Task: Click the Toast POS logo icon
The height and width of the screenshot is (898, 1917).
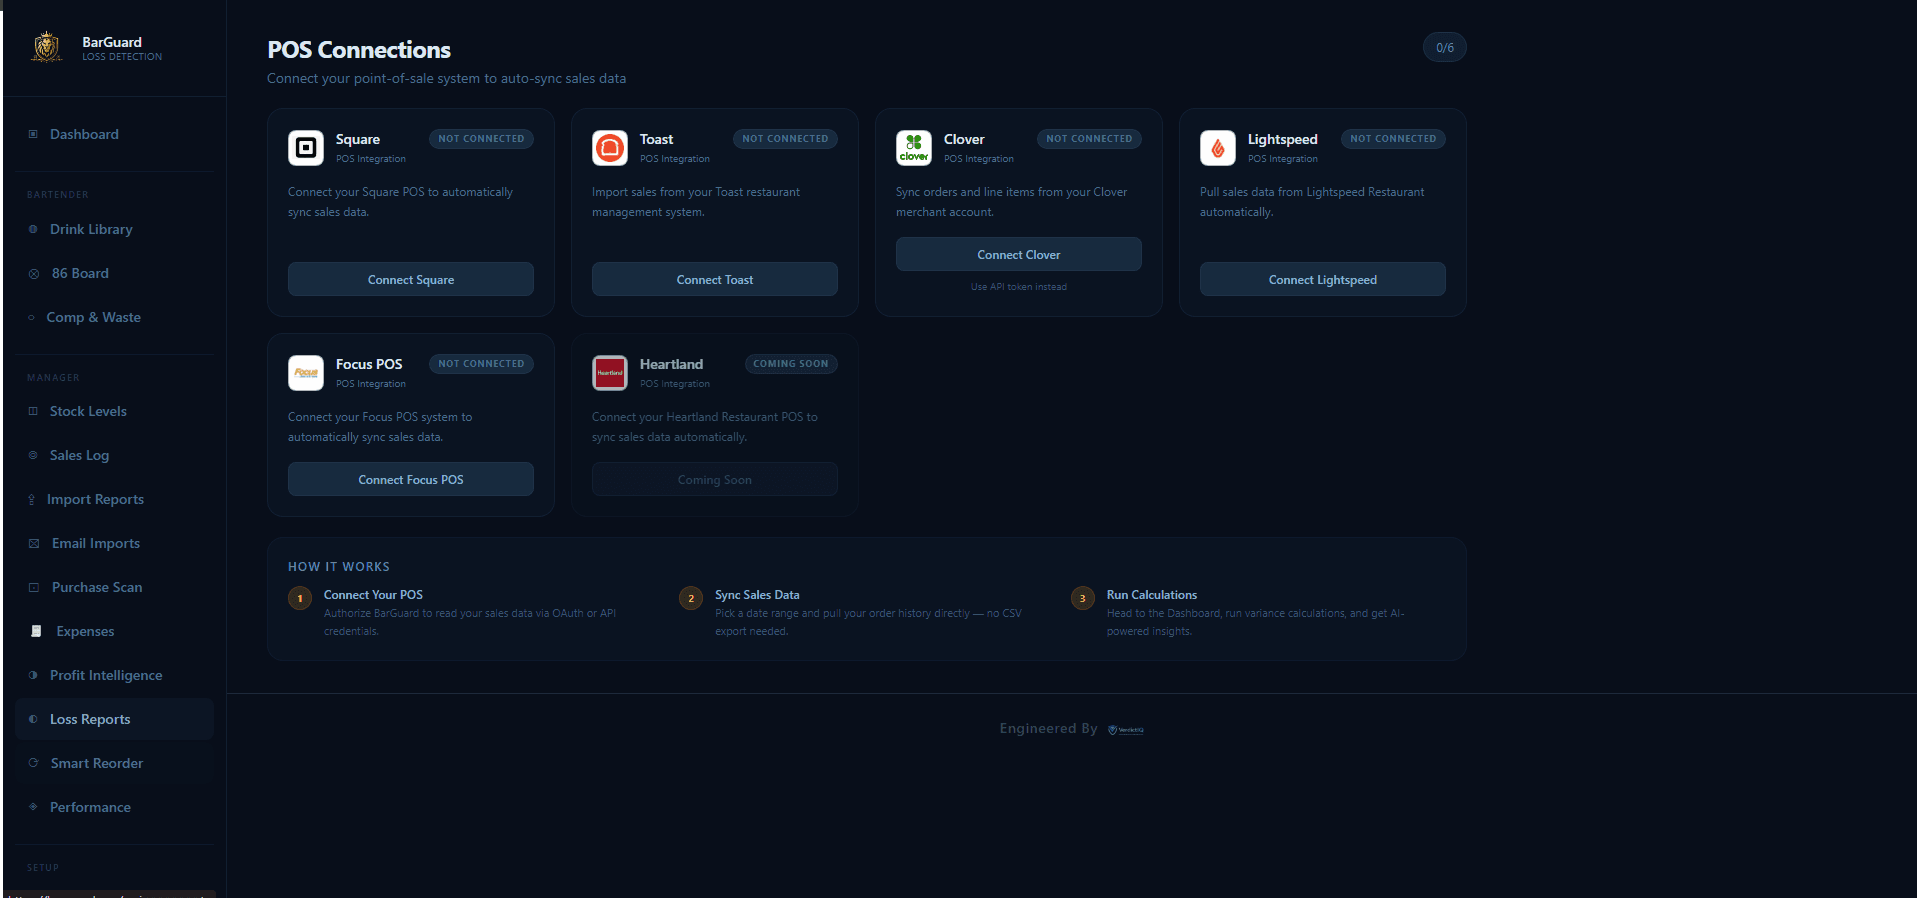Action: (610, 148)
